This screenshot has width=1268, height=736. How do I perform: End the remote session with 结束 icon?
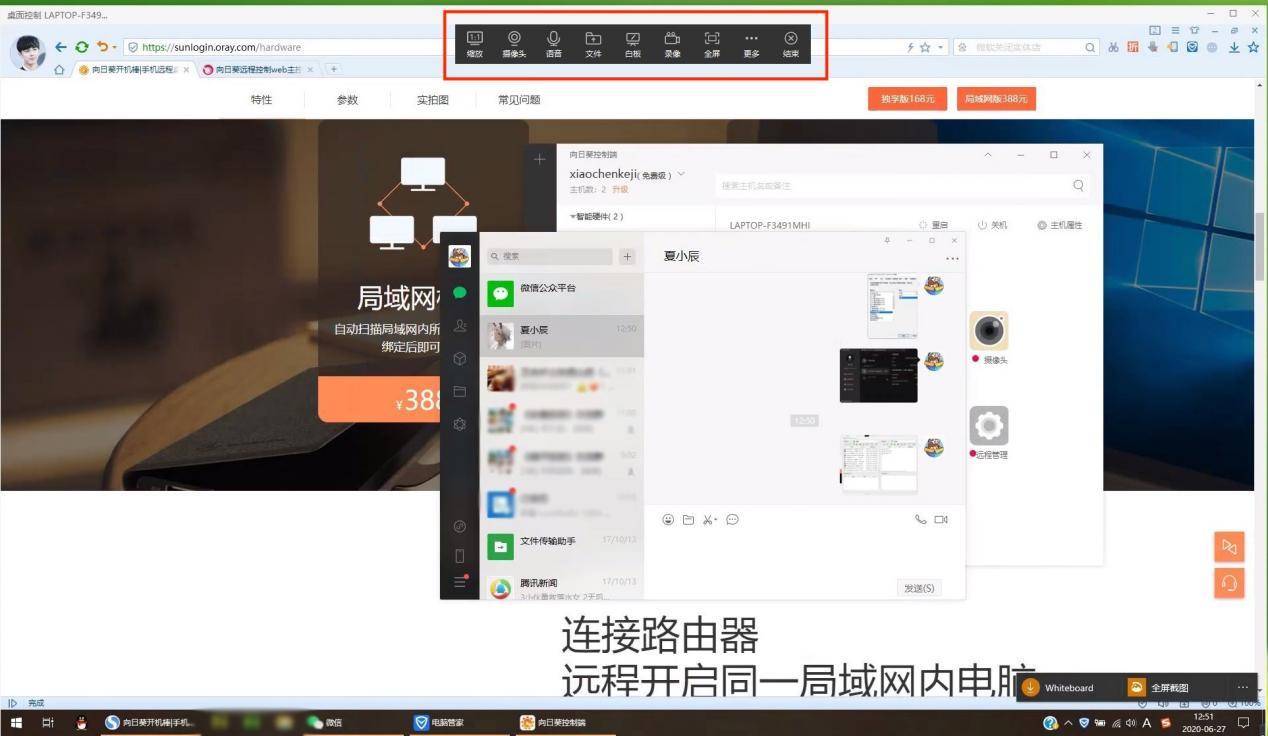[790, 45]
